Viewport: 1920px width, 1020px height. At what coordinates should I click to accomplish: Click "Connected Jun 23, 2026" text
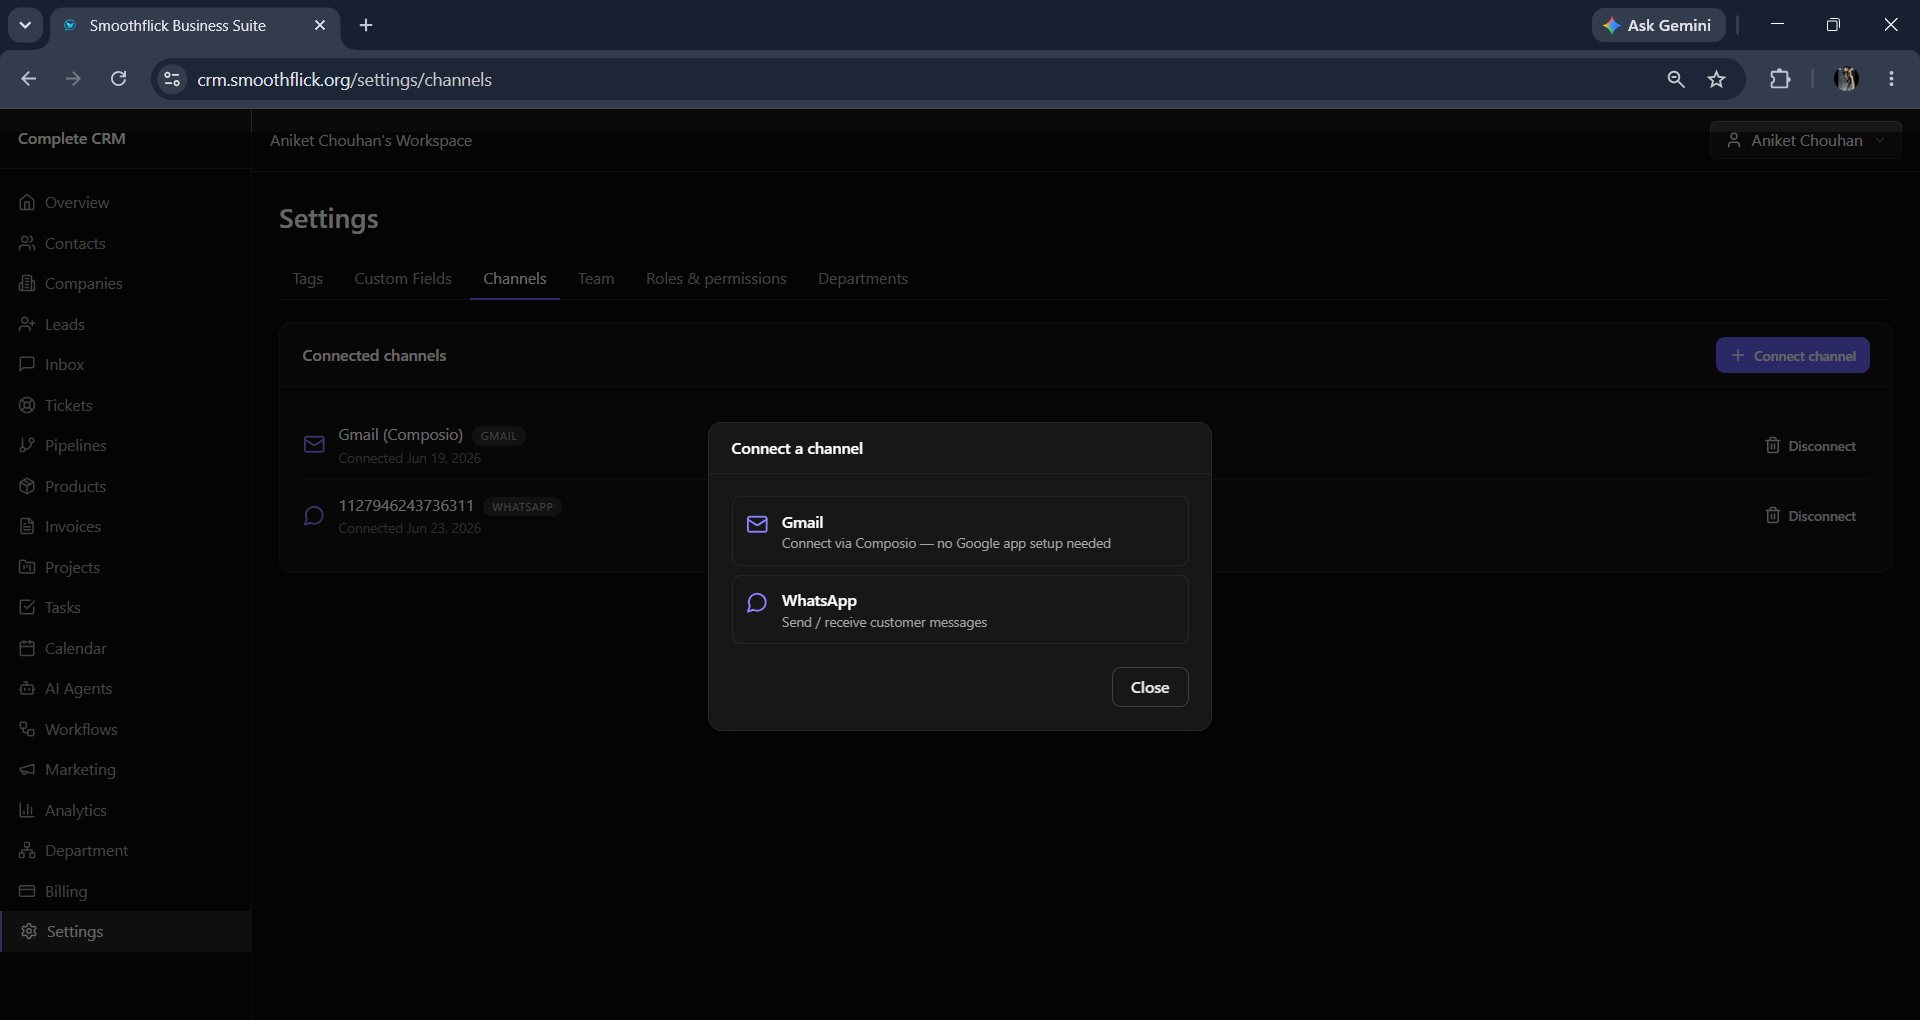409,528
